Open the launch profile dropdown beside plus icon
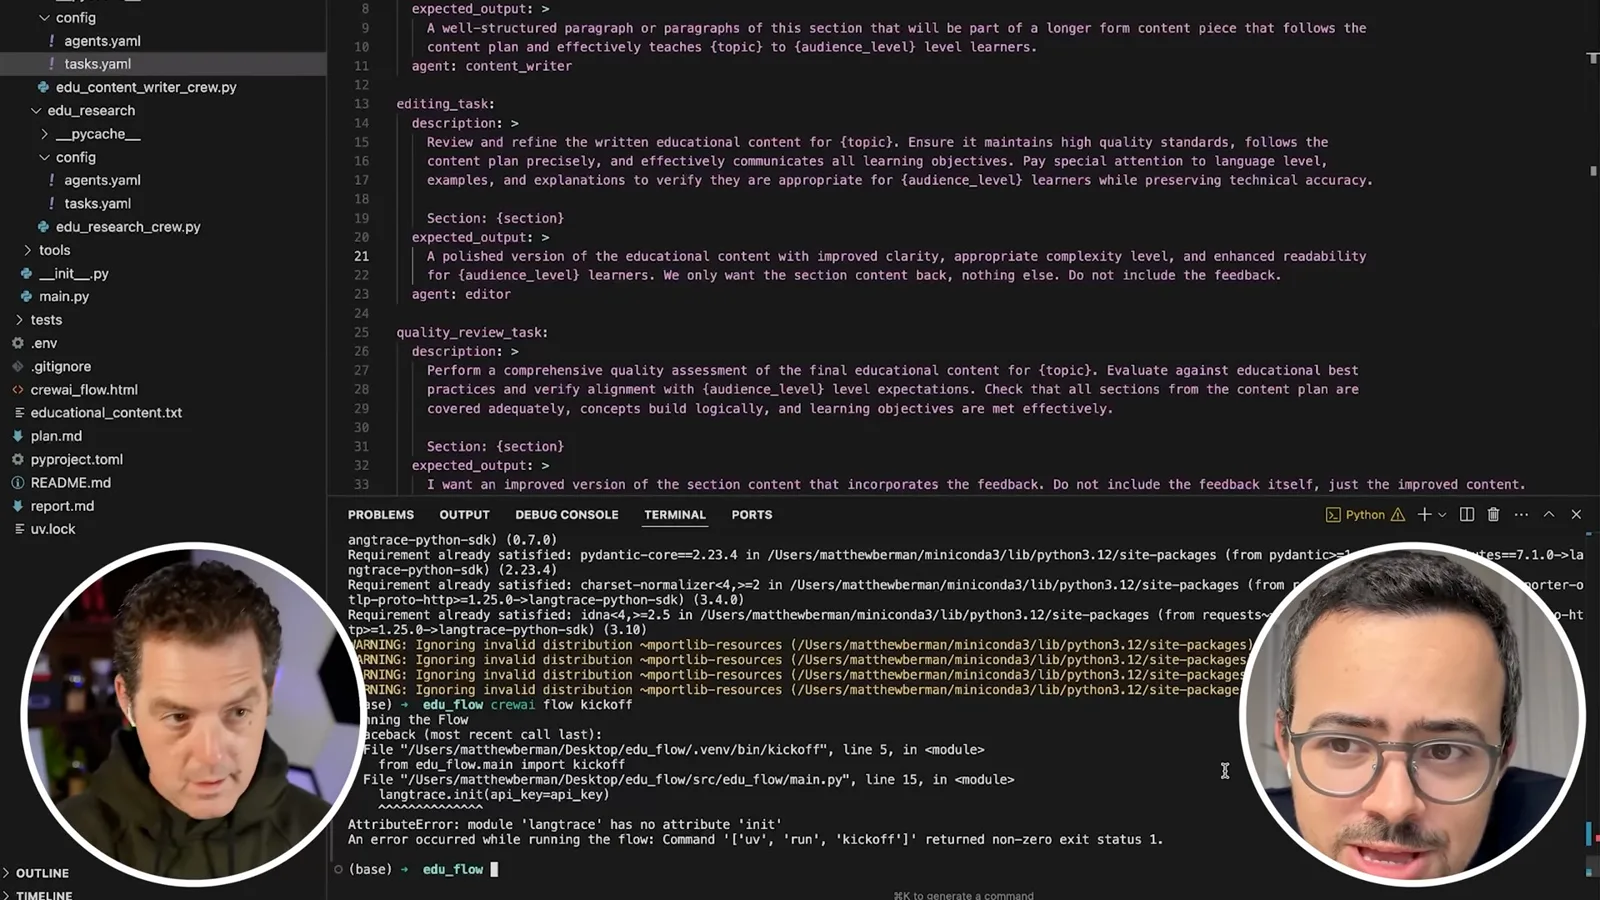This screenshot has height=900, width=1600. click(1442, 515)
